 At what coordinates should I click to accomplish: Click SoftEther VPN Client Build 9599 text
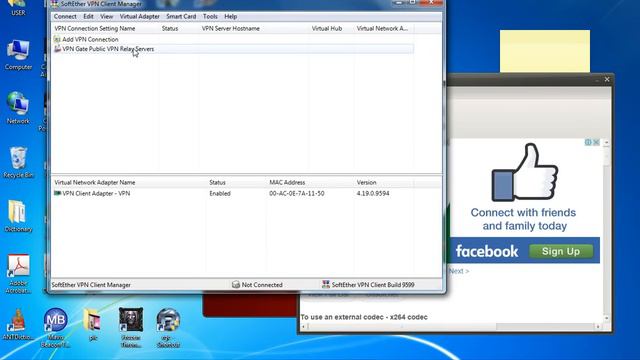click(x=373, y=285)
